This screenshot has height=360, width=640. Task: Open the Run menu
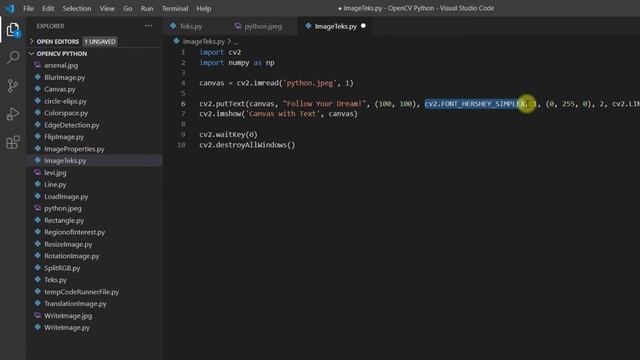coord(147,8)
